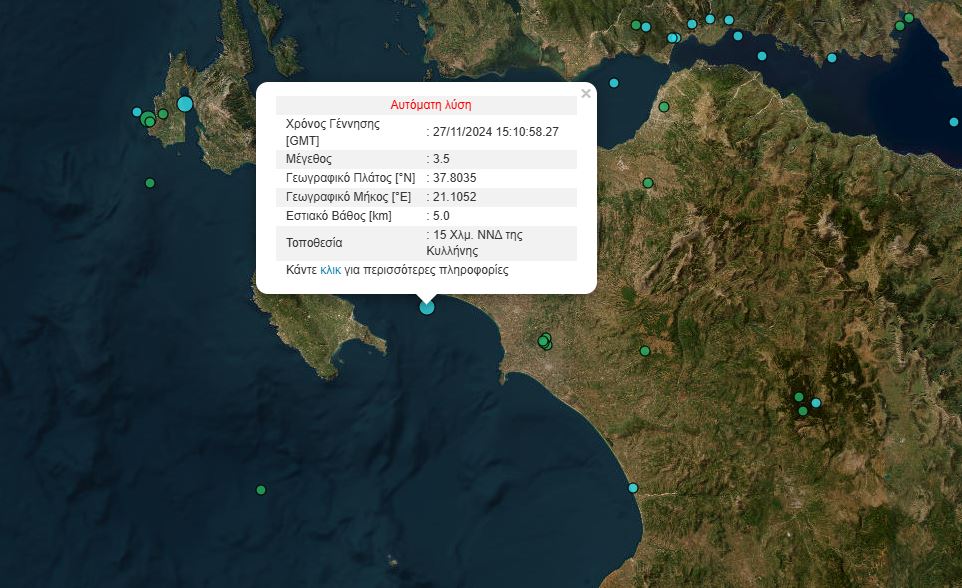Image resolution: width=962 pixels, height=588 pixels.
Task: Select the green marker beside the popup's top-right corner
Action: pyautogui.click(x=663, y=107)
